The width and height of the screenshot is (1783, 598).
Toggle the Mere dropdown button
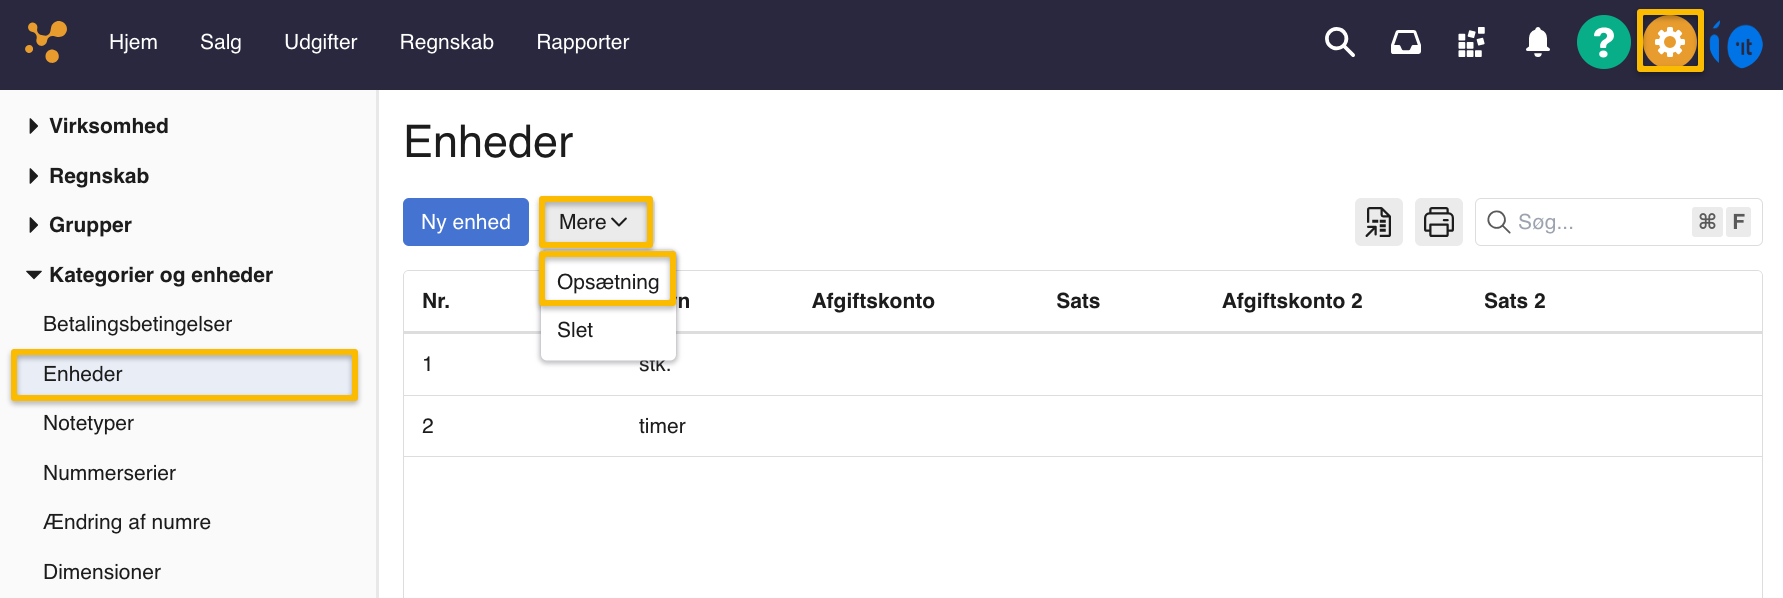tap(594, 222)
